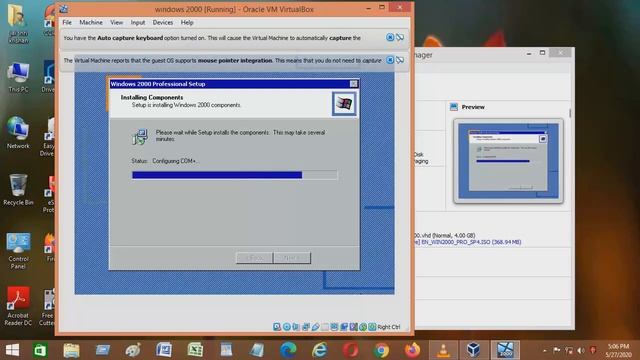Image resolution: width=640 pixels, height=360 pixels.
Task: Open Google Chrome from taskbar
Action: [x=381, y=350]
